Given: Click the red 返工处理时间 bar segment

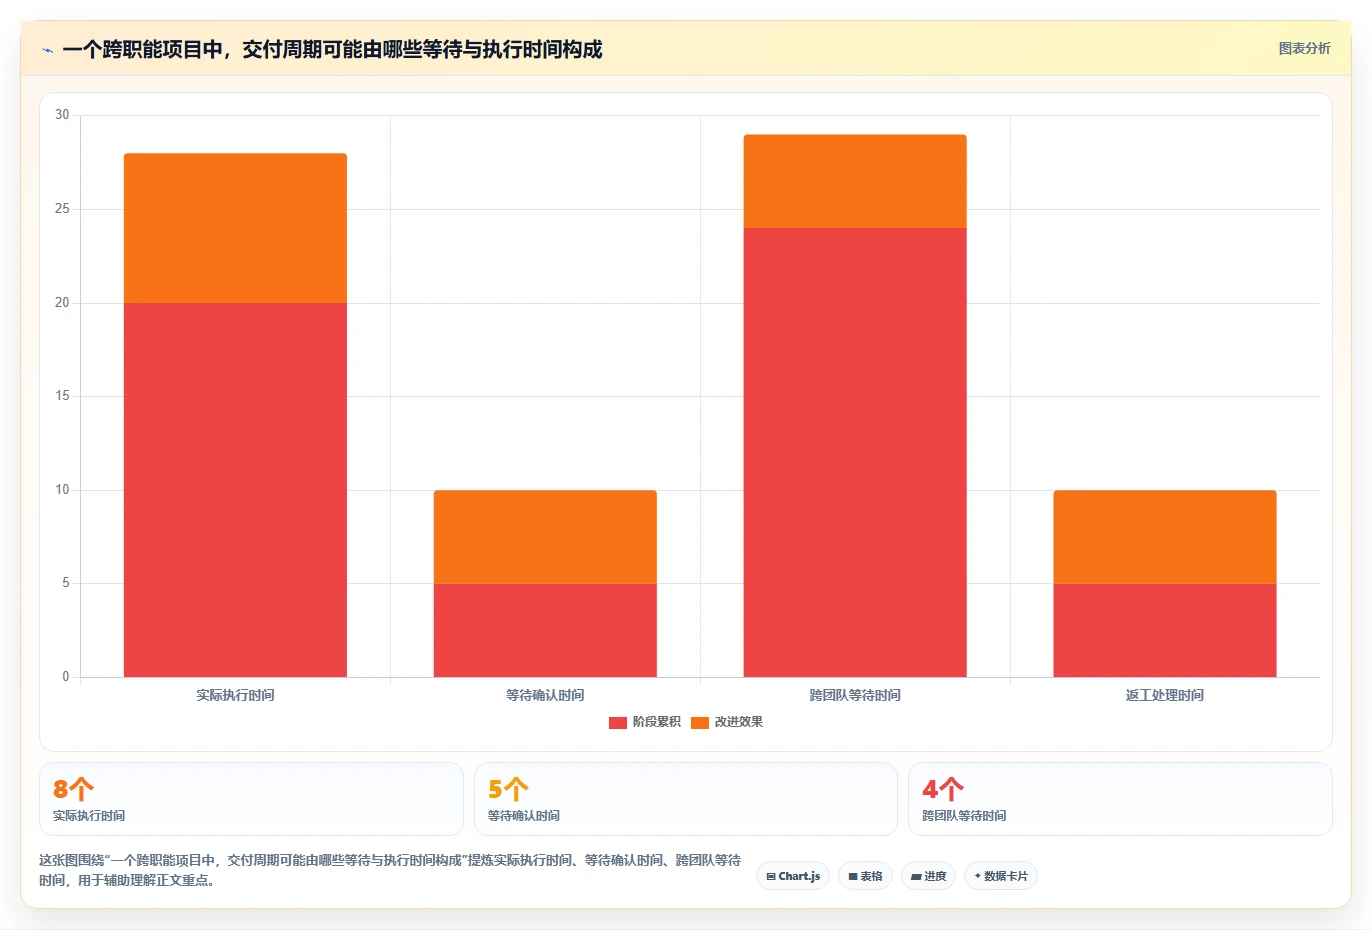Looking at the screenshot, I should (x=1165, y=630).
